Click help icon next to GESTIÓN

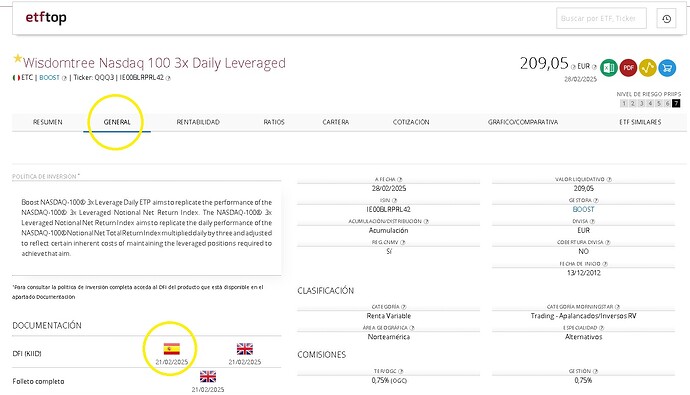pyautogui.click(x=595, y=371)
